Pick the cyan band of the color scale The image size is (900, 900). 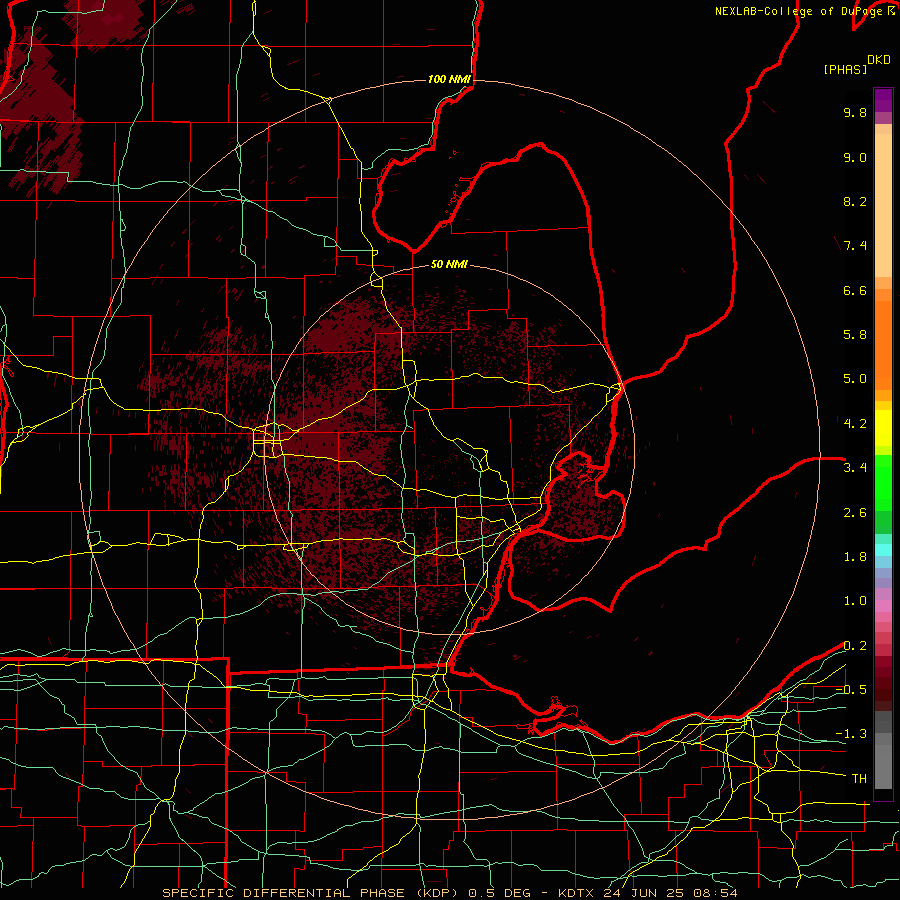(883, 550)
